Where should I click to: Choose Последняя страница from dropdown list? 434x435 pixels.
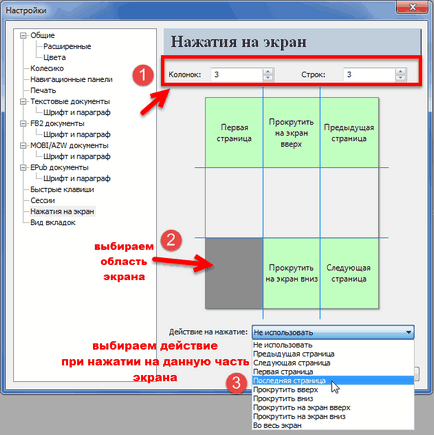(x=333, y=381)
